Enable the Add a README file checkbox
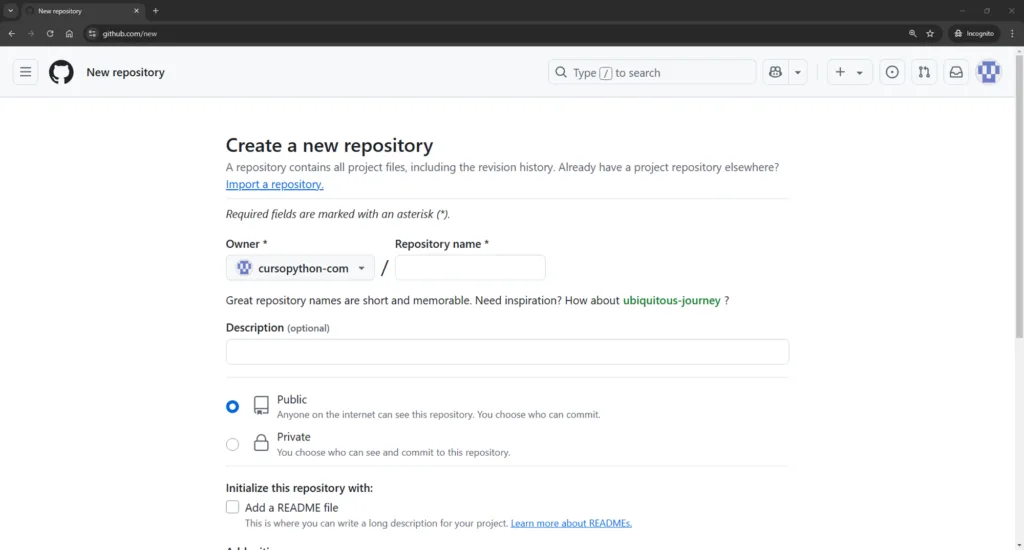The image size is (1024, 550). pyautogui.click(x=233, y=507)
